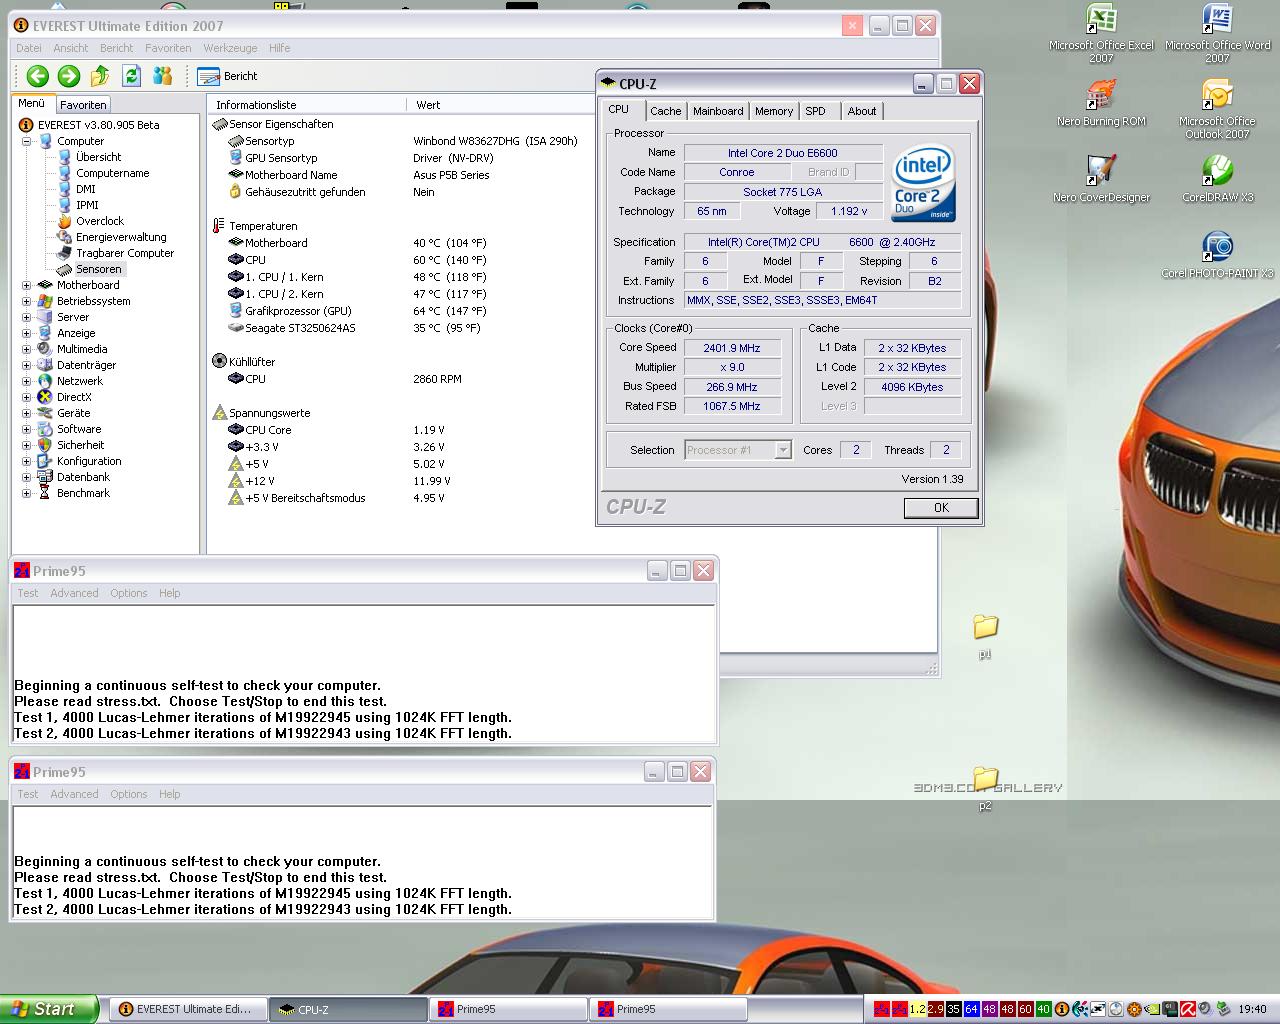Collapse the Computer tree node
The width and height of the screenshot is (1280, 1024).
point(26,141)
